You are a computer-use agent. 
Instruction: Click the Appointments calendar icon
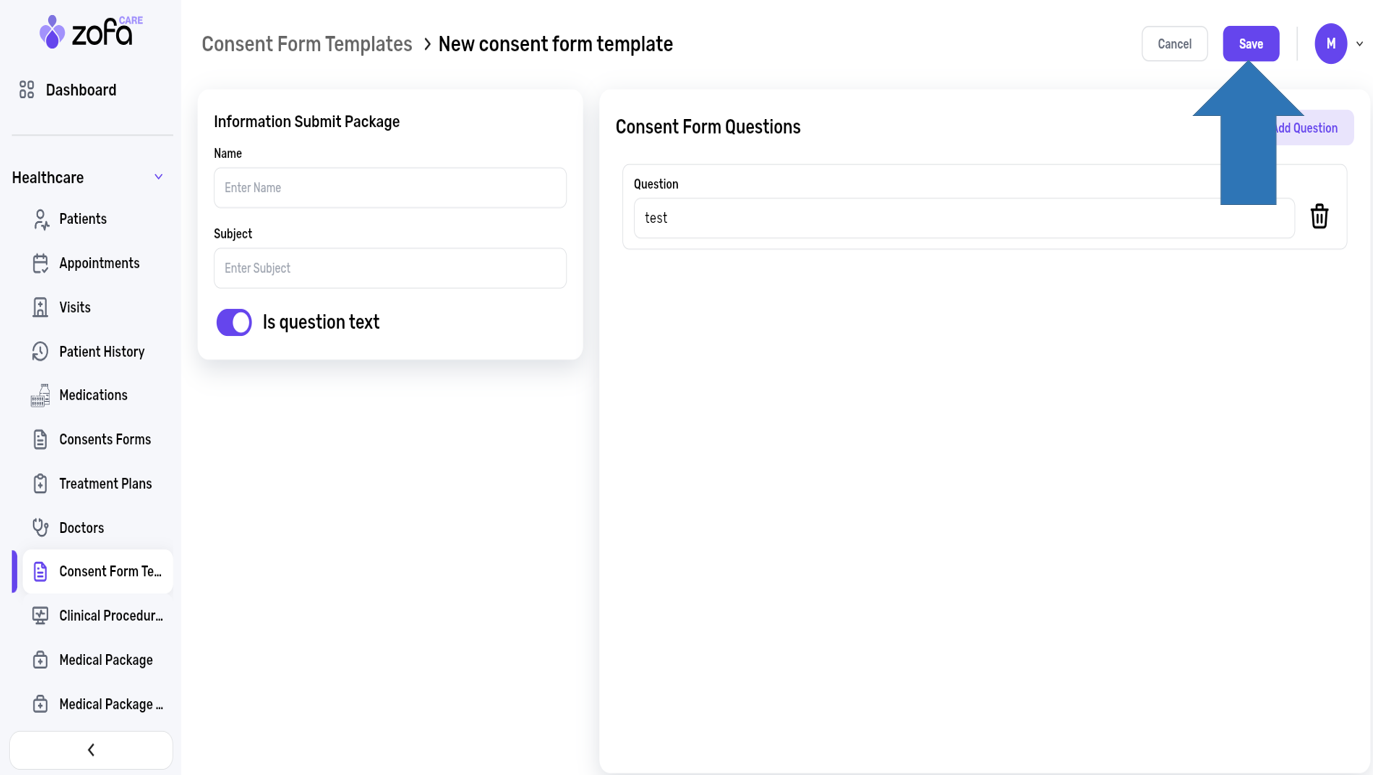pyautogui.click(x=40, y=263)
